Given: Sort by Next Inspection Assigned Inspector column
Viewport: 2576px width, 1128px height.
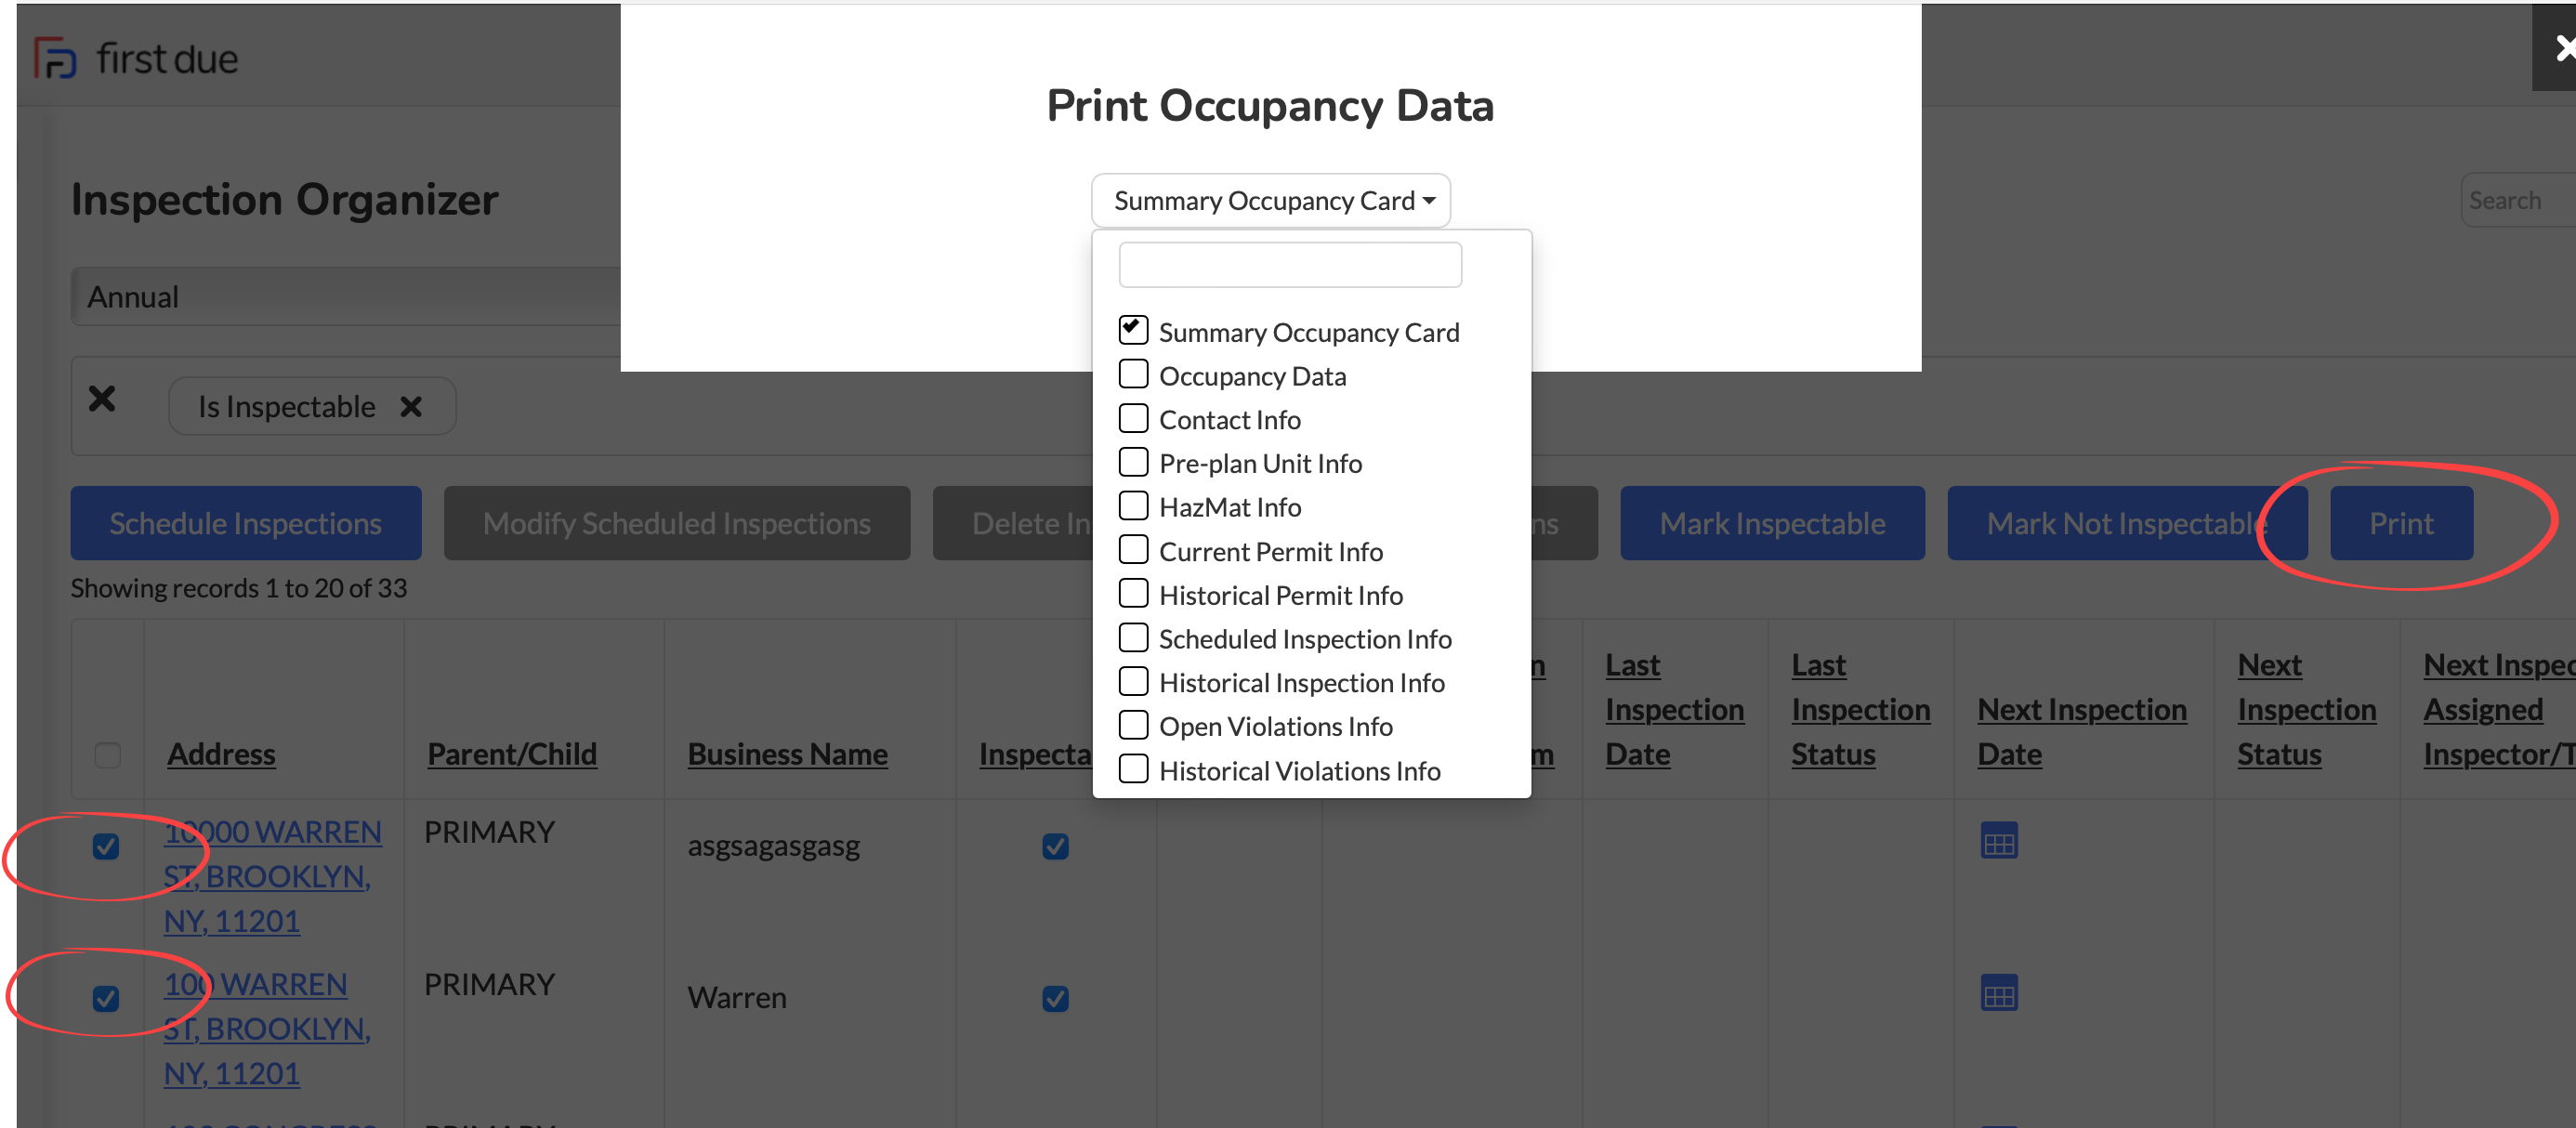Looking at the screenshot, I should pos(2499,710).
